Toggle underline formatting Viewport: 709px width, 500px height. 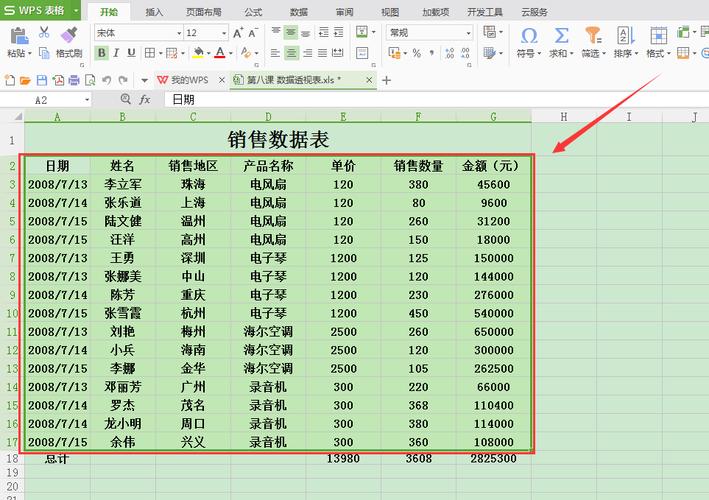click(x=131, y=53)
